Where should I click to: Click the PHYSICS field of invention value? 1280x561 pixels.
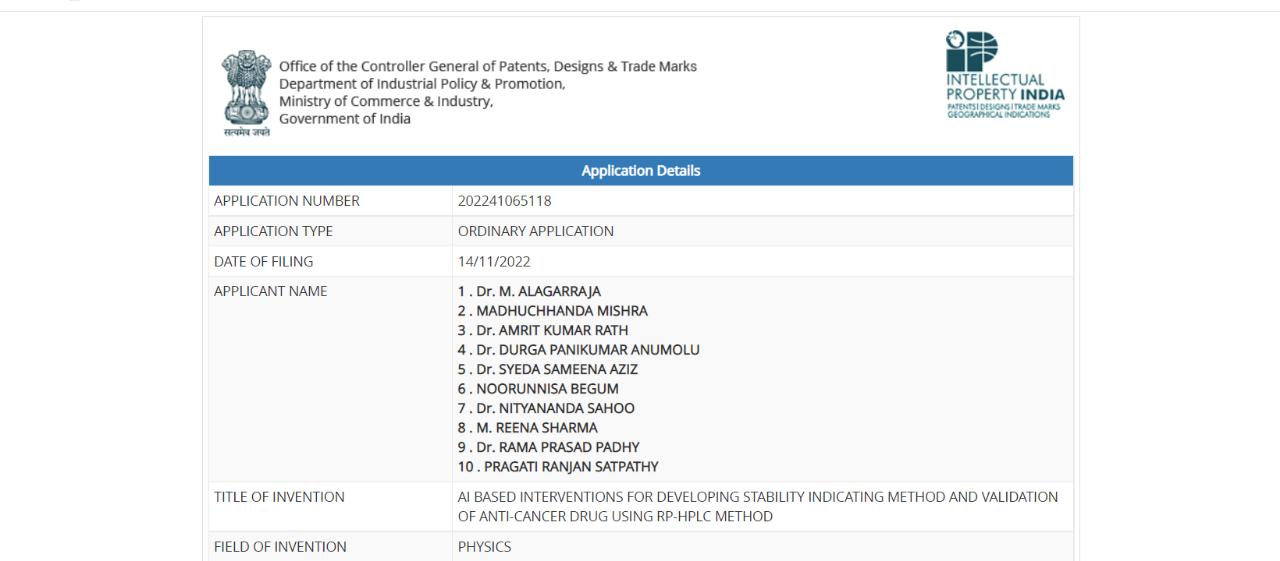tap(484, 547)
